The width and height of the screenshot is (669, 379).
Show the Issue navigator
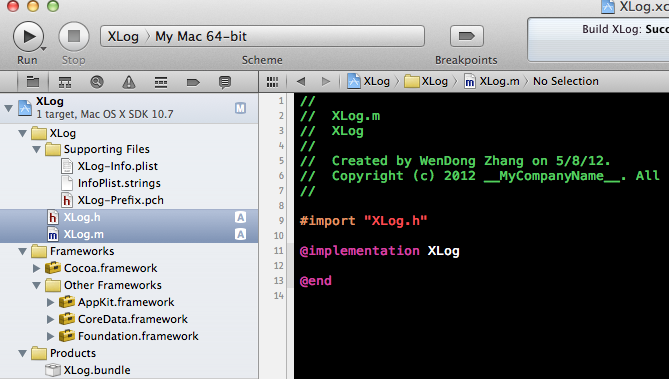(x=128, y=82)
